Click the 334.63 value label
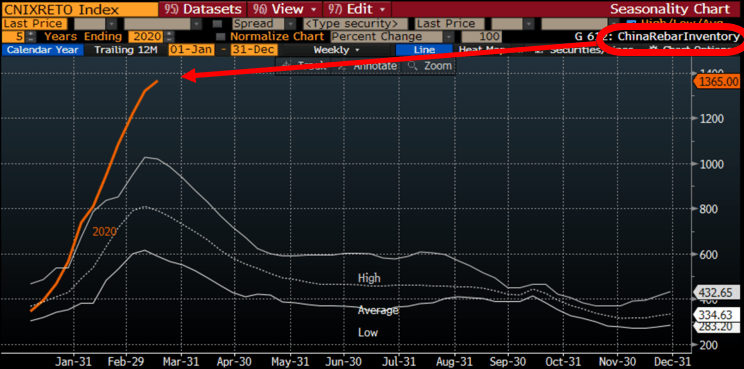Screen dimensions: 744x369 pyautogui.click(x=717, y=314)
